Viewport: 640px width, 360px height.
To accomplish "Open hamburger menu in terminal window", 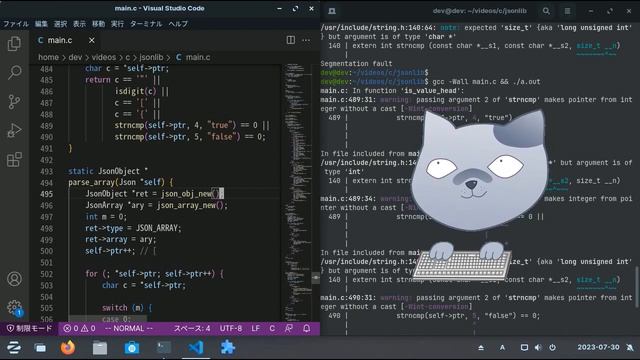I will (x=567, y=11).
